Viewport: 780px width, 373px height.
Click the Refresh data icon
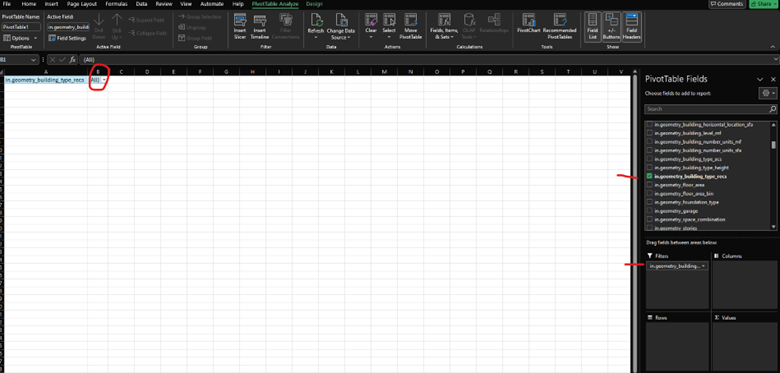tap(316, 20)
